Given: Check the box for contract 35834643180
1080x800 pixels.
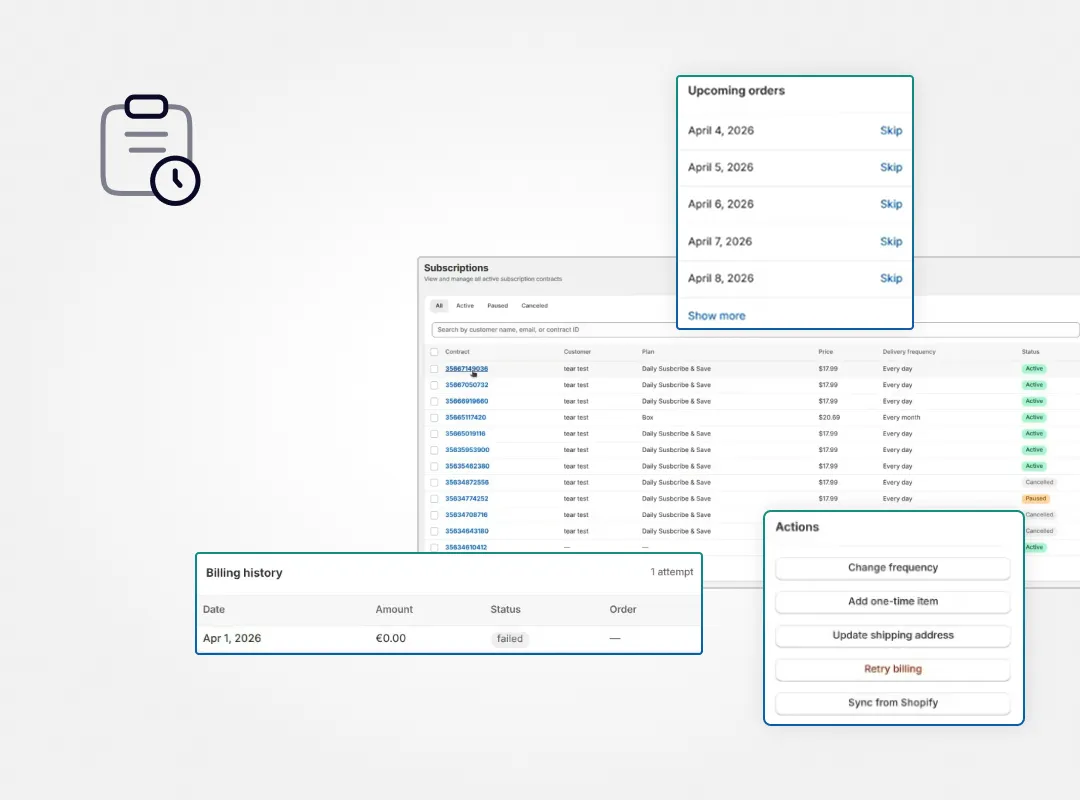Looking at the screenshot, I should tap(434, 531).
